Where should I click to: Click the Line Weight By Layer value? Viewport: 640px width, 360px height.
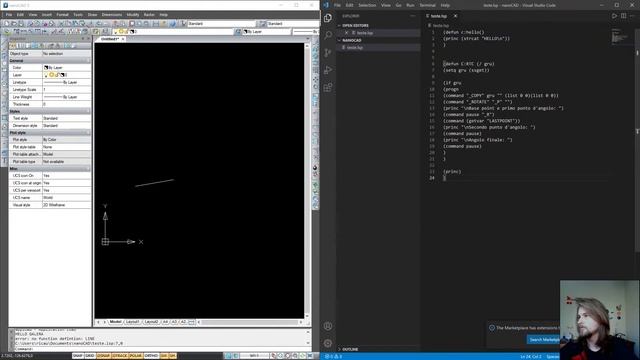click(67, 97)
